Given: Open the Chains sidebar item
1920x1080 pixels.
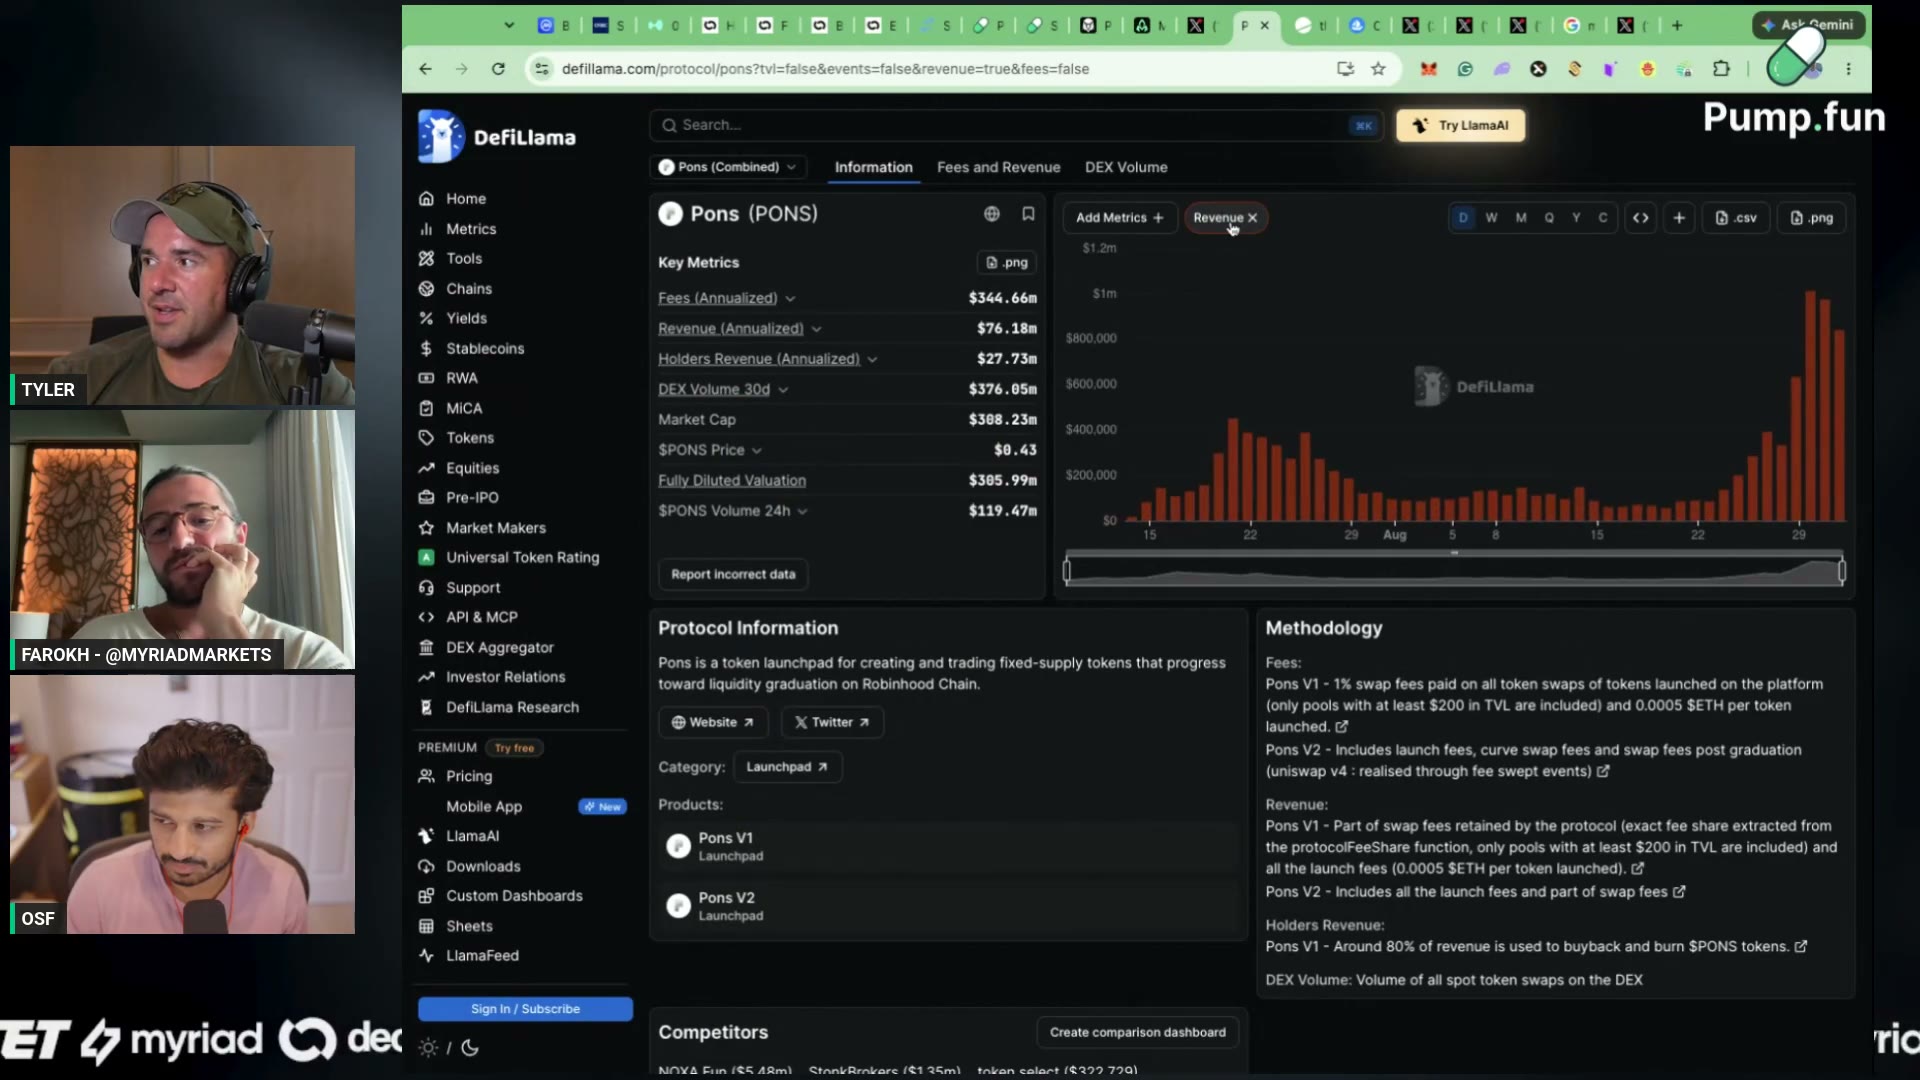Looking at the screenshot, I should pos(468,288).
